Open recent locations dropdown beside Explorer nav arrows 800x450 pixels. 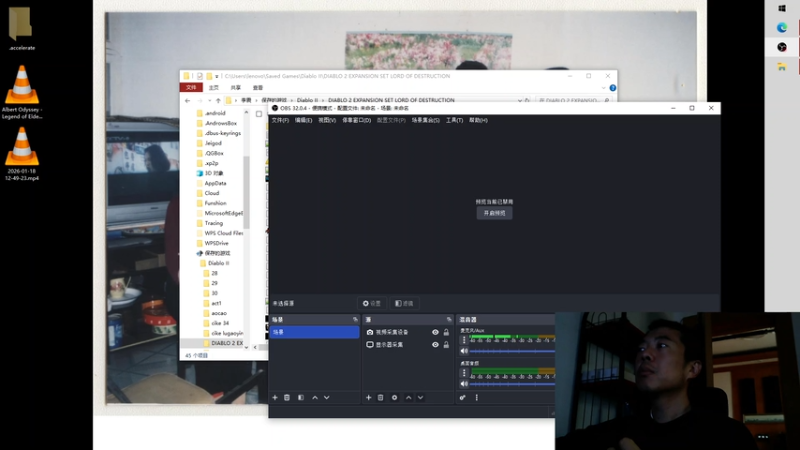210,101
